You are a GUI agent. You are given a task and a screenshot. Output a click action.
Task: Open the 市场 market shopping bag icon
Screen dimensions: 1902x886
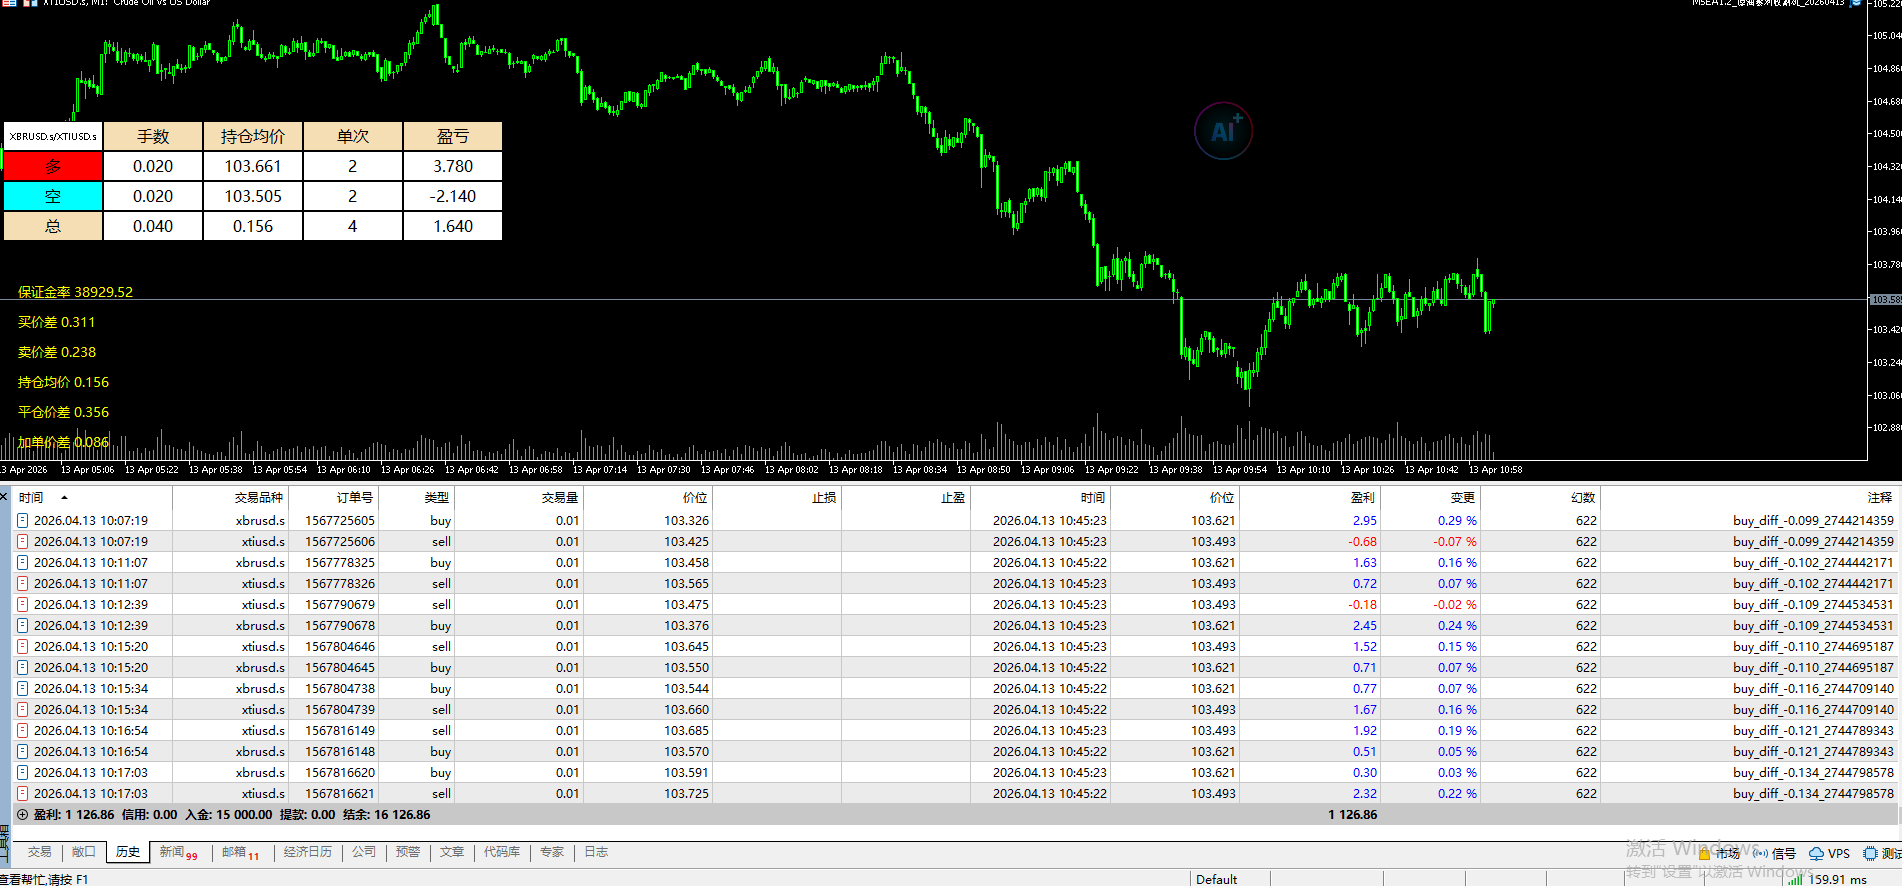click(x=1704, y=854)
